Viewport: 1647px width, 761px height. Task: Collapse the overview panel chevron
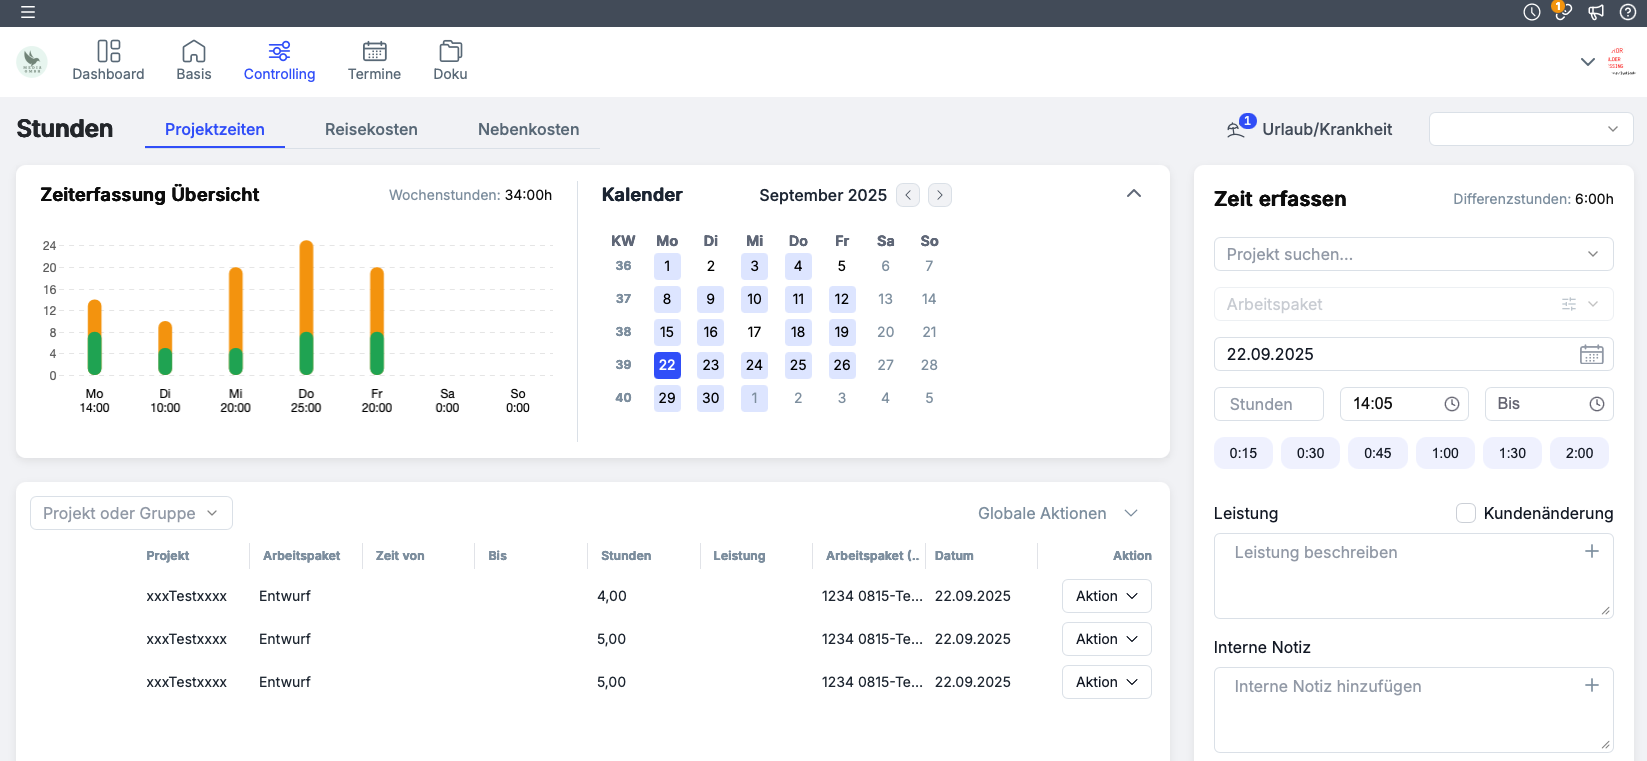pyautogui.click(x=1133, y=194)
